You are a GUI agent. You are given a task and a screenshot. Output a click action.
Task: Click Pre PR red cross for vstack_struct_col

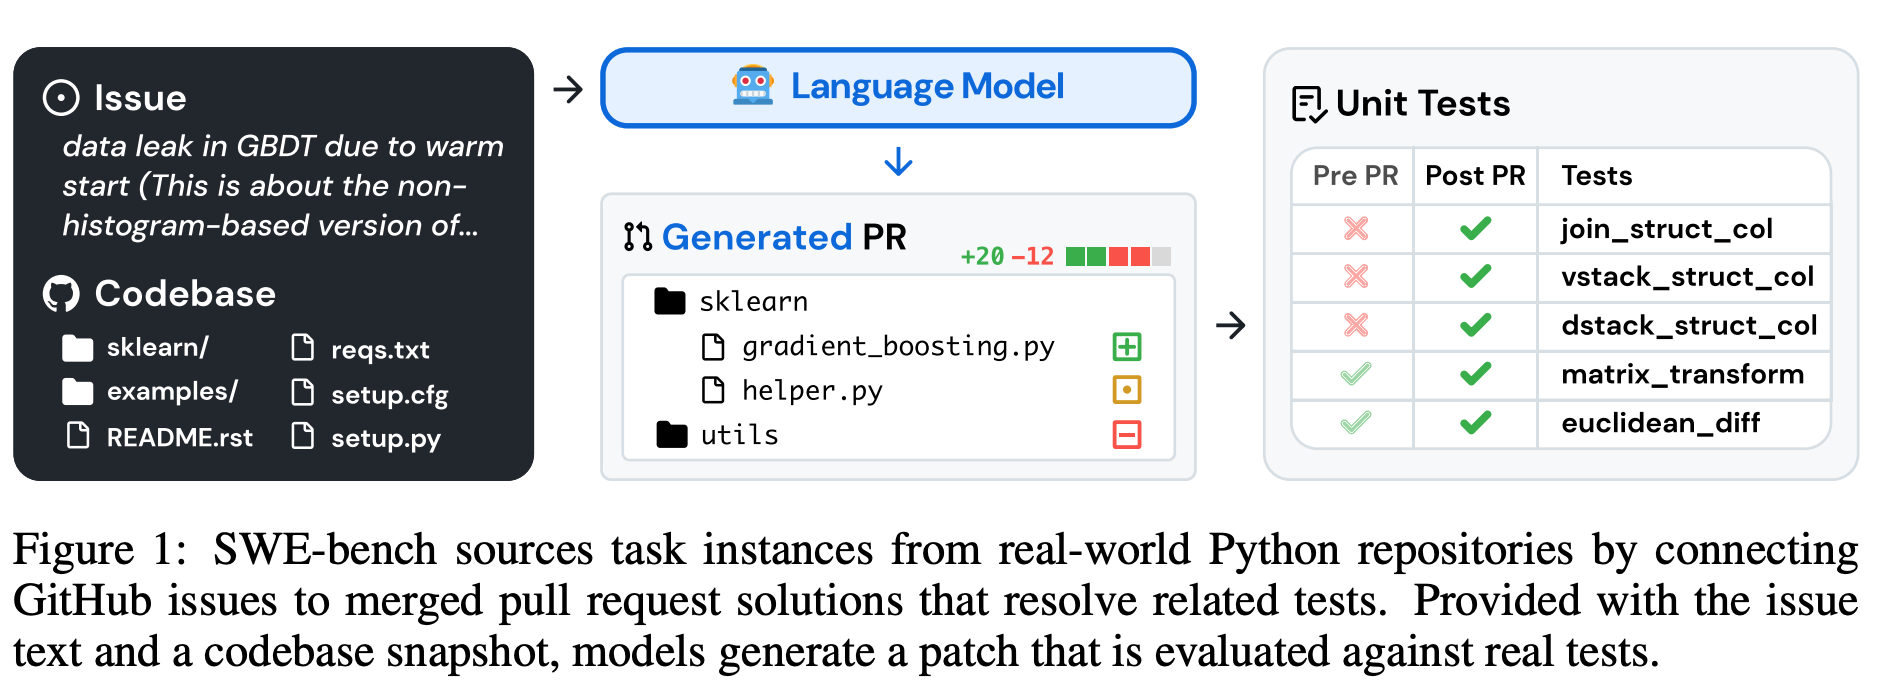tap(1356, 276)
